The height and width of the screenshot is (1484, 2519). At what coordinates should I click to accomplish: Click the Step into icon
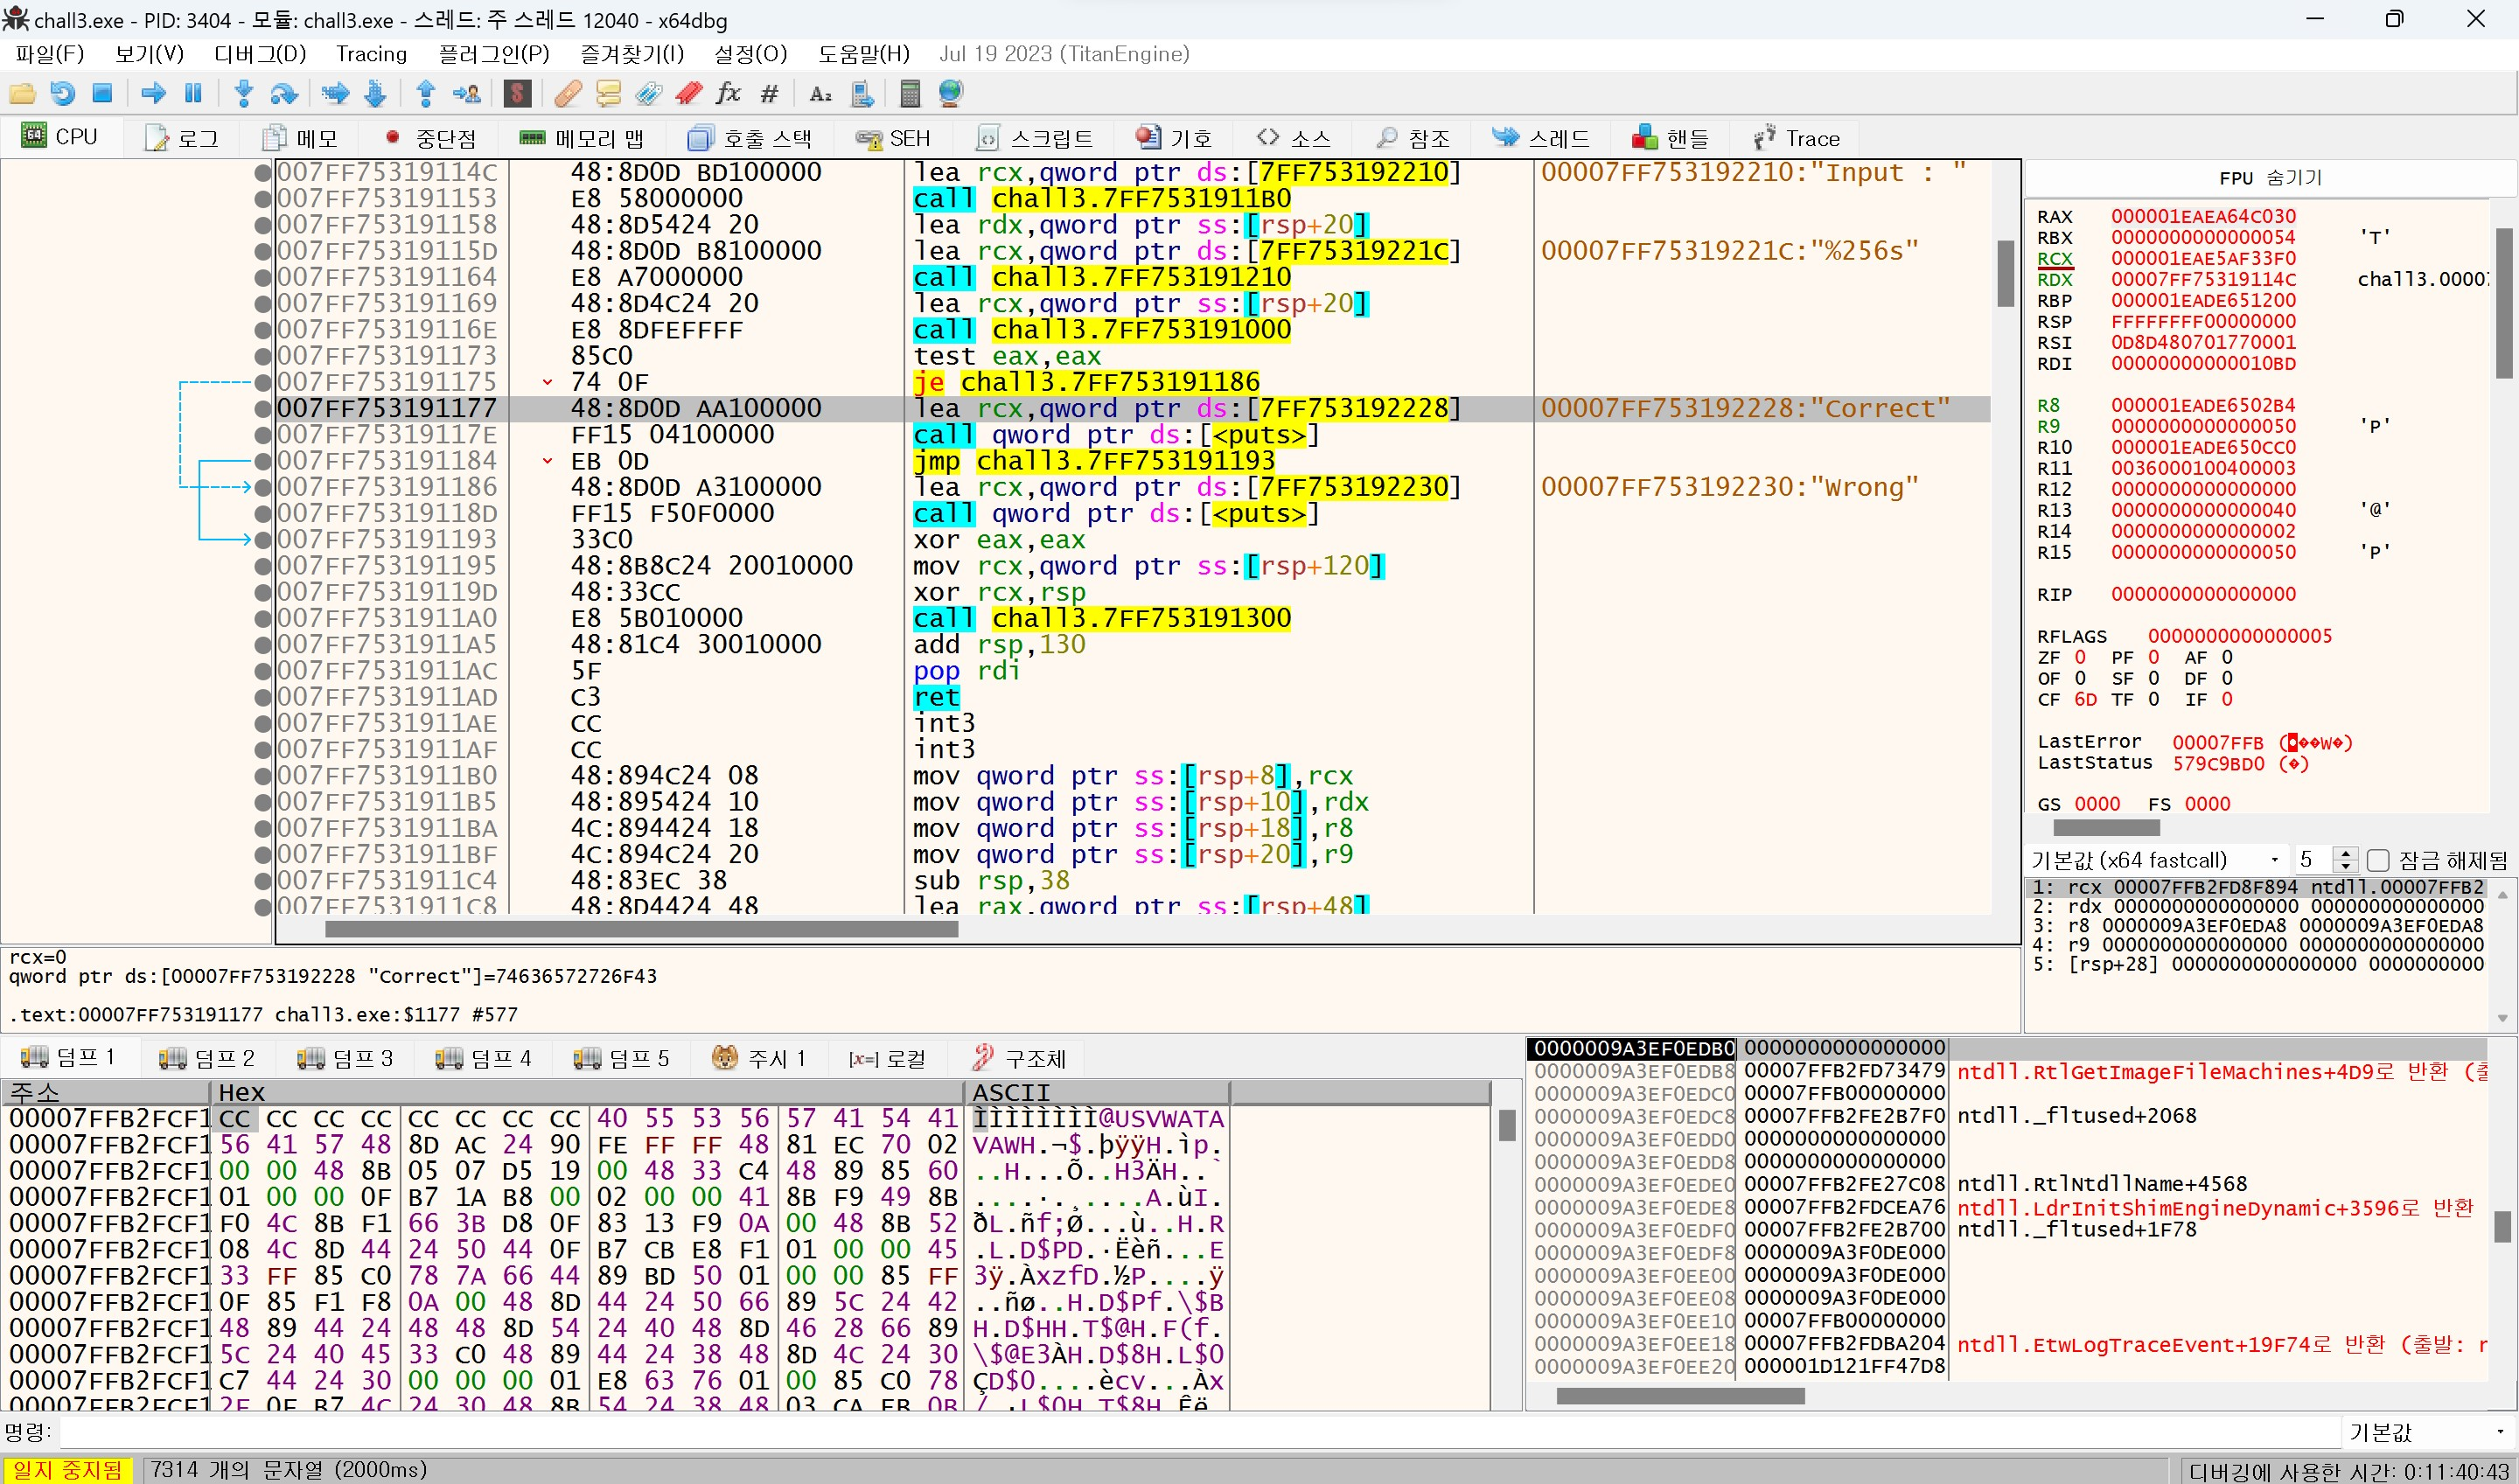(x=243, y=94)
